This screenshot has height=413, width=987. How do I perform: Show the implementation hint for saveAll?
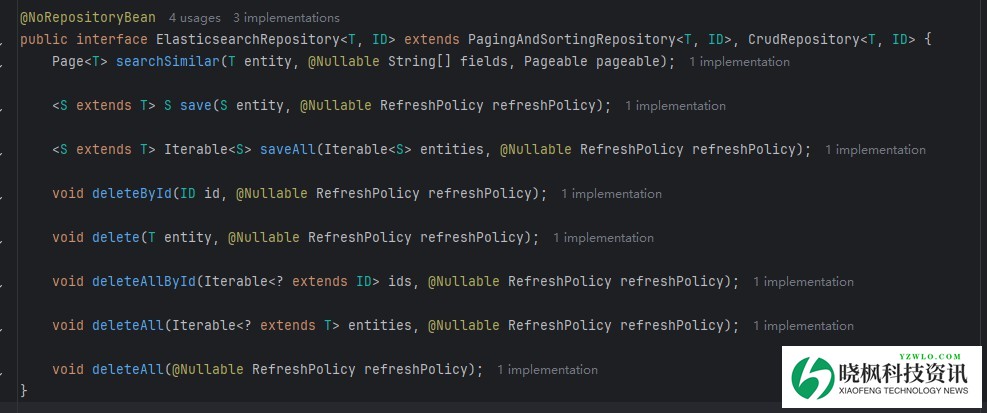point(875,150)
